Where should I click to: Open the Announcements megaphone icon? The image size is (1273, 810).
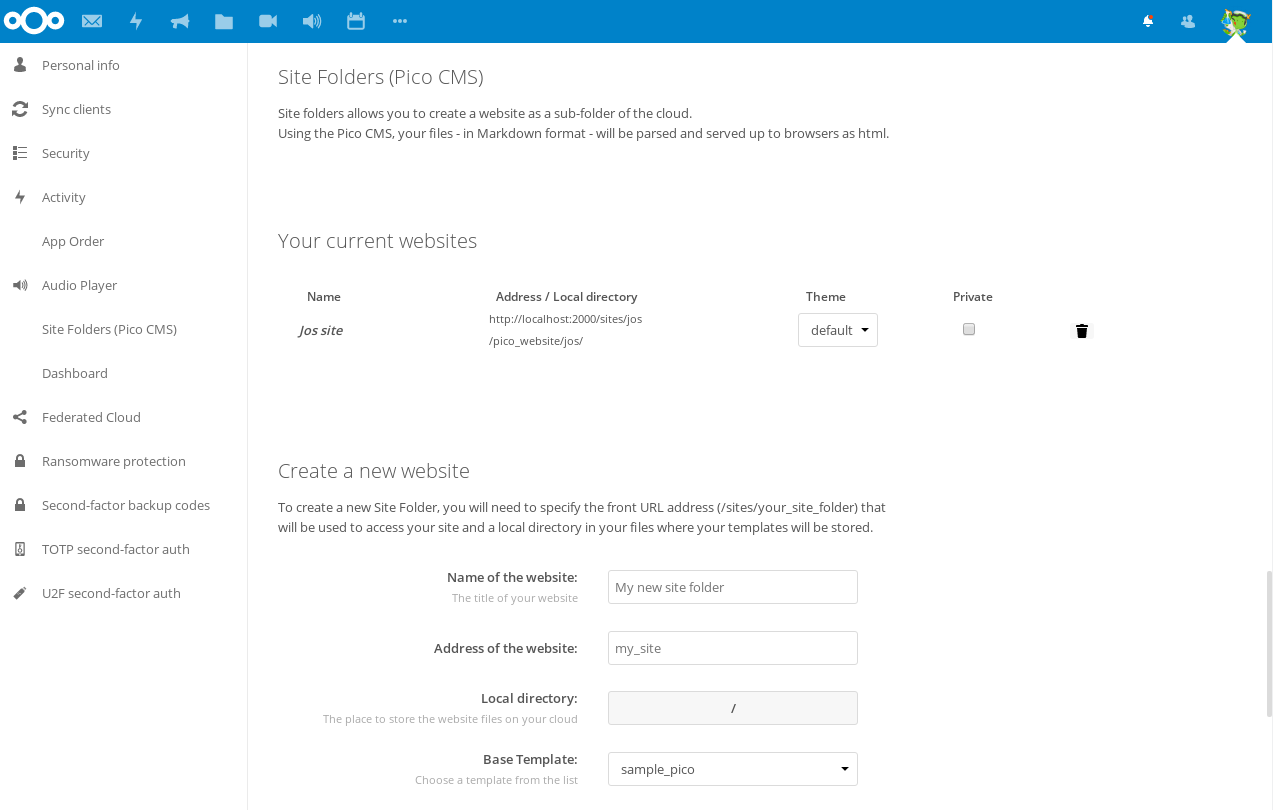[x=180, y=21]
